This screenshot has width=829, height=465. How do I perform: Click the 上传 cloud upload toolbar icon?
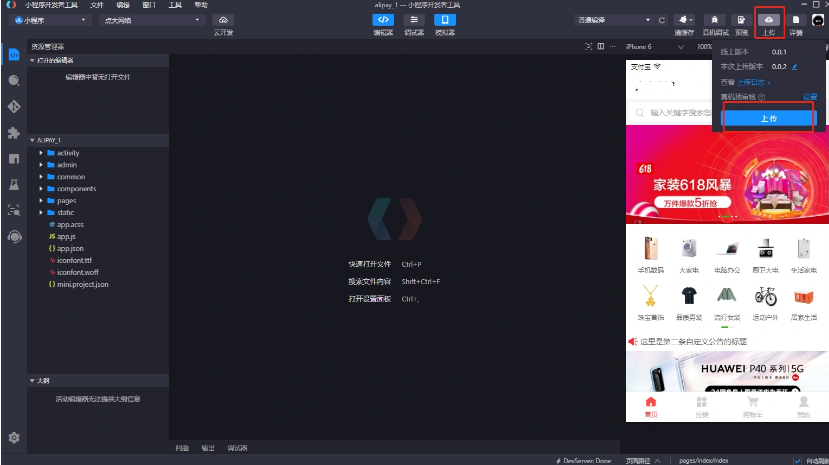pyautogui.click(x=769, y=20)
